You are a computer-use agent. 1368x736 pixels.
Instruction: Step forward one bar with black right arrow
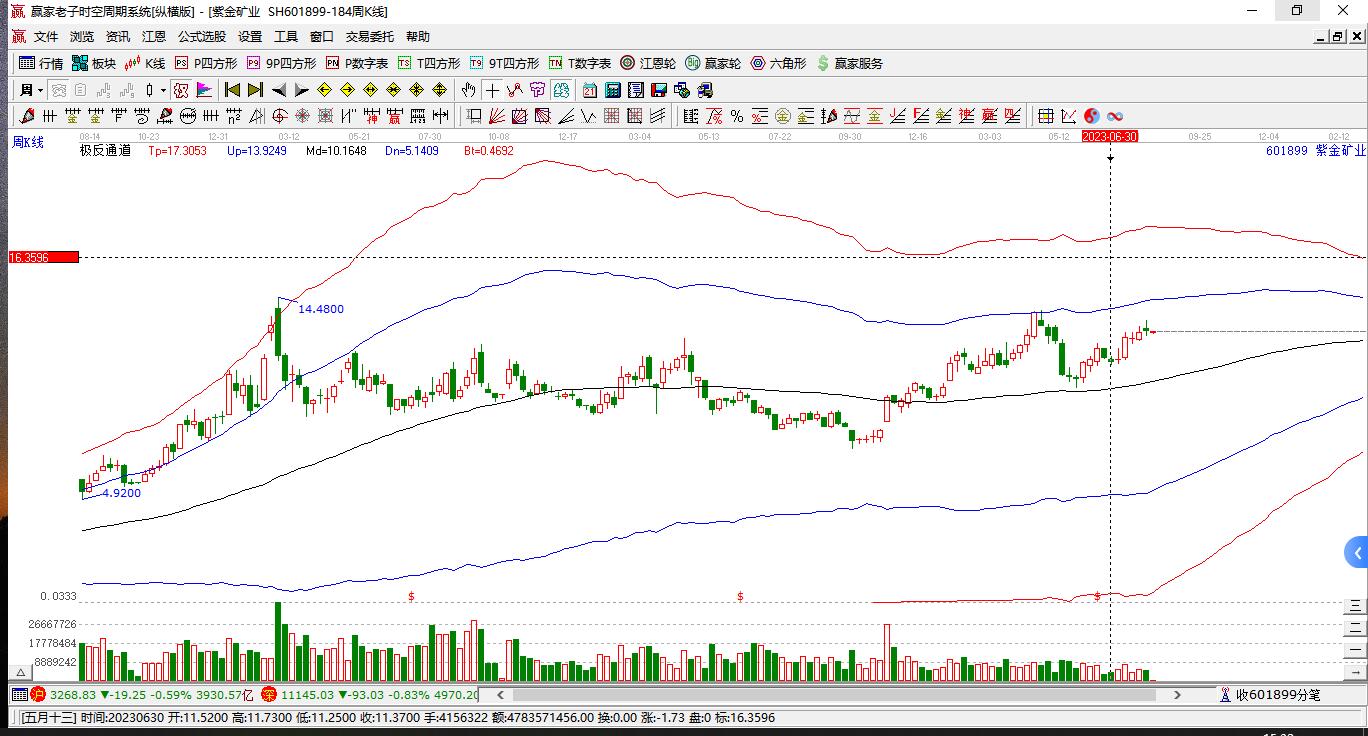click(302, 90)
